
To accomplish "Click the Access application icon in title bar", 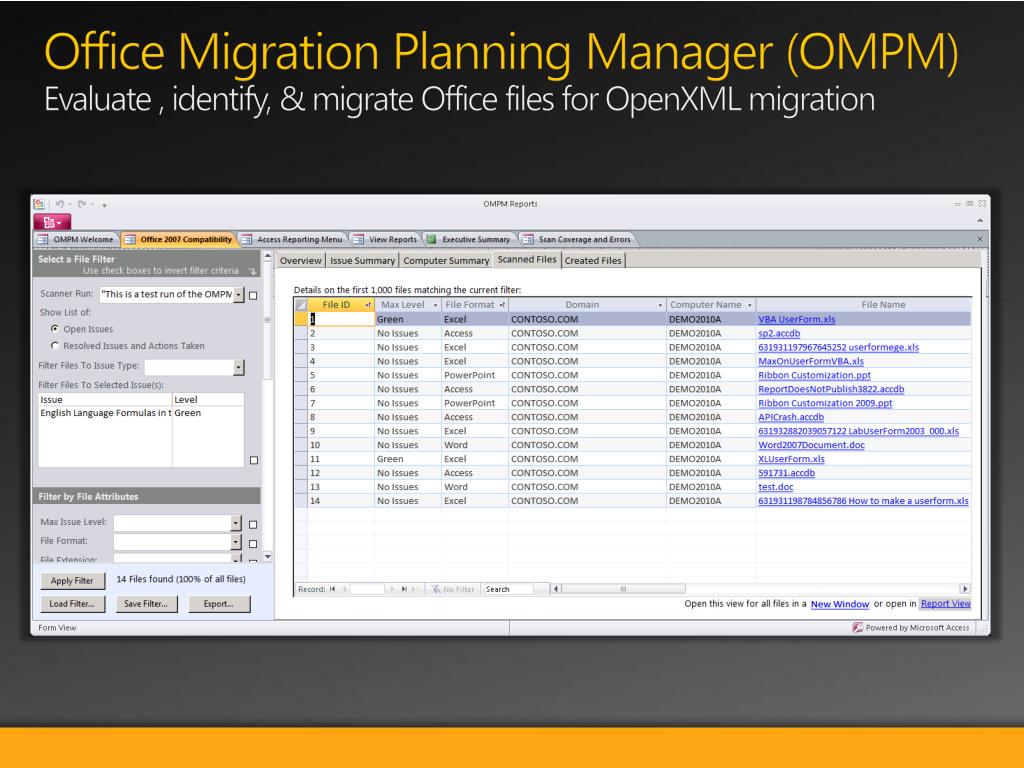I will click(x=39, y=204).
